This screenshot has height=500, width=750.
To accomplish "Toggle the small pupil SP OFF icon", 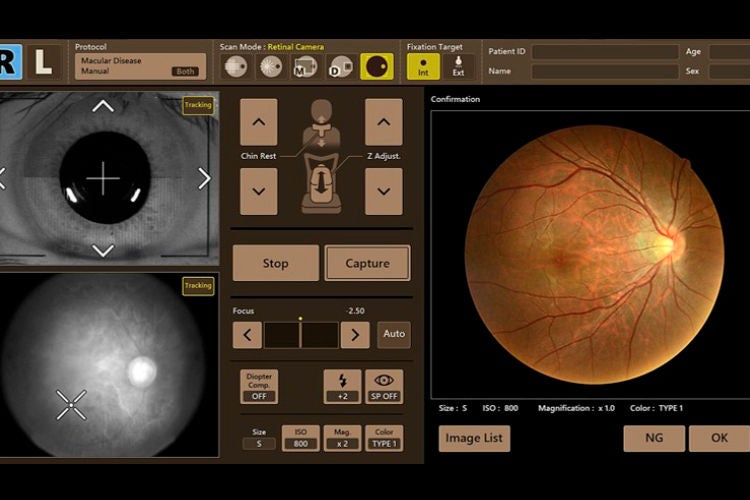I will [x=384, y=387].
